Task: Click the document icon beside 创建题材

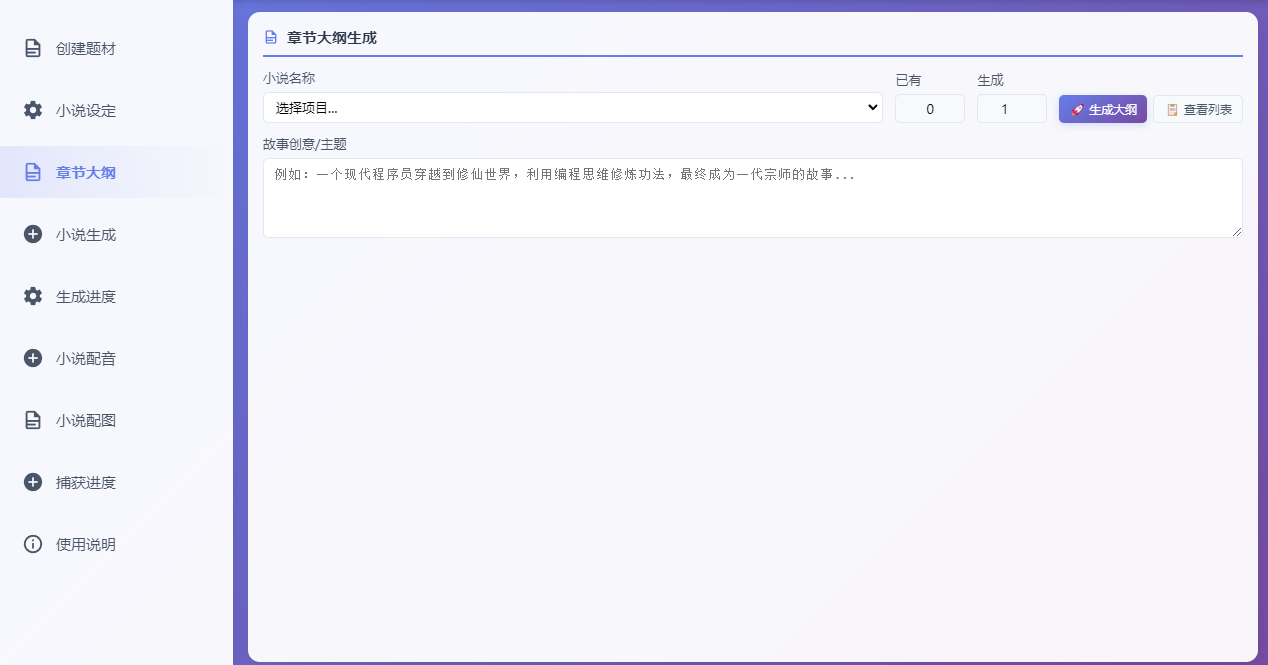Action: click(33, 48)
